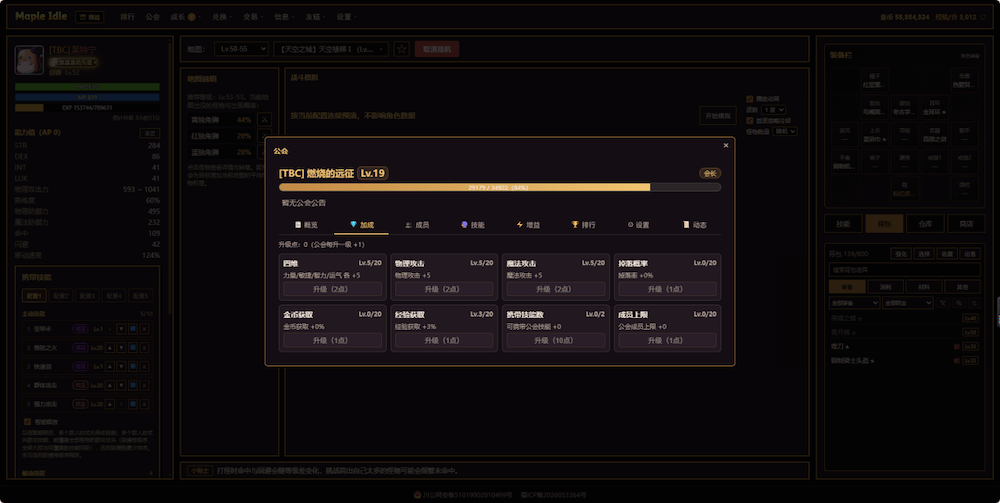The height and width of the screenshot is (503, 1000).
Task: Select the 配置2 skill loadout tab
Action: 61,296
